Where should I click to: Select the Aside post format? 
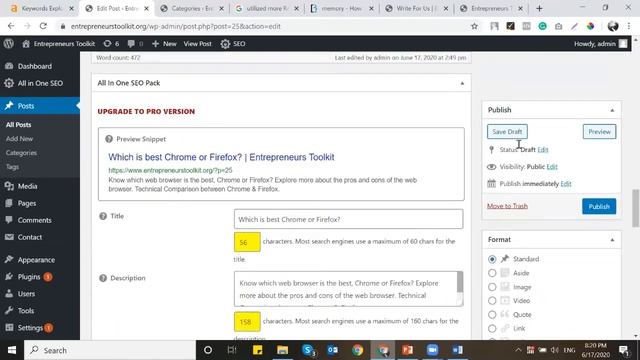point(492,273)
